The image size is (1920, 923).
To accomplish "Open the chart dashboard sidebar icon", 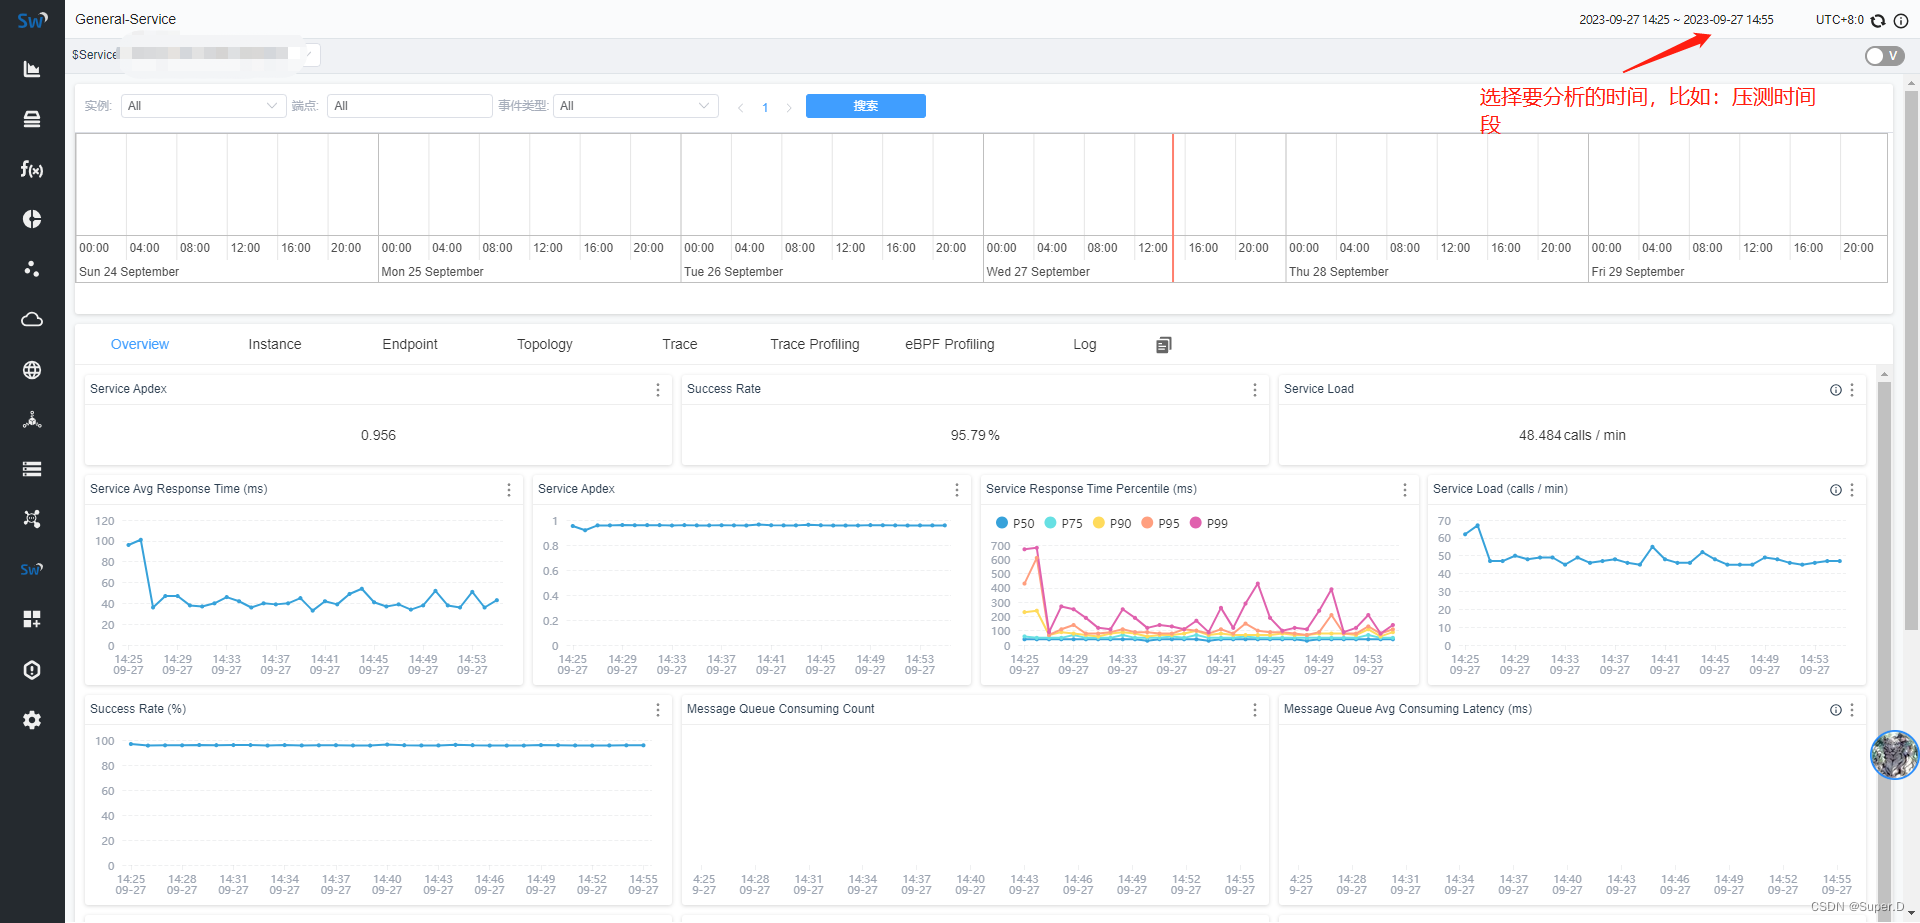I will click(32, 69).
